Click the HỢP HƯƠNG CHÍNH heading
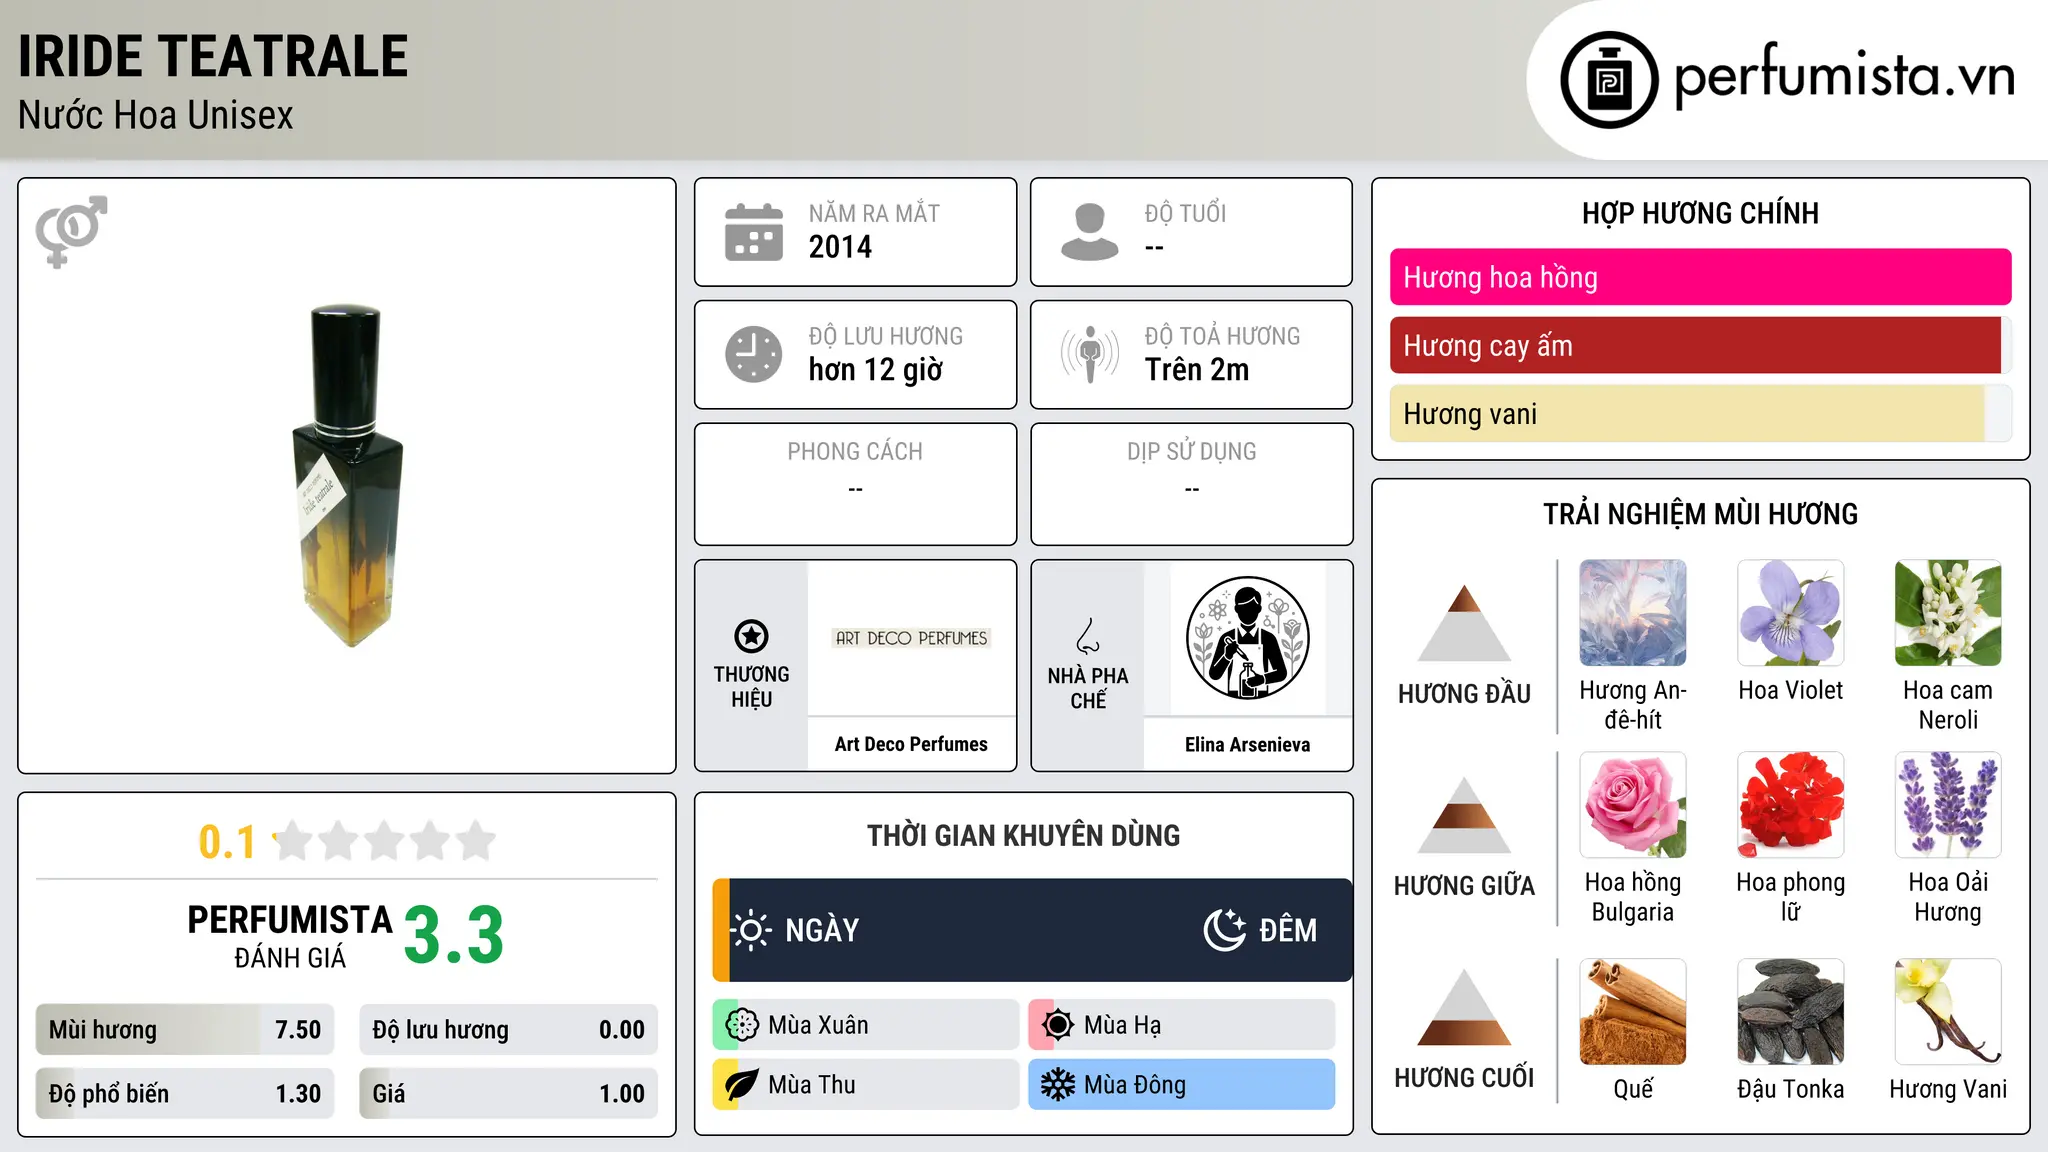This screenshot has height=1152, width=2048. 1700,213
